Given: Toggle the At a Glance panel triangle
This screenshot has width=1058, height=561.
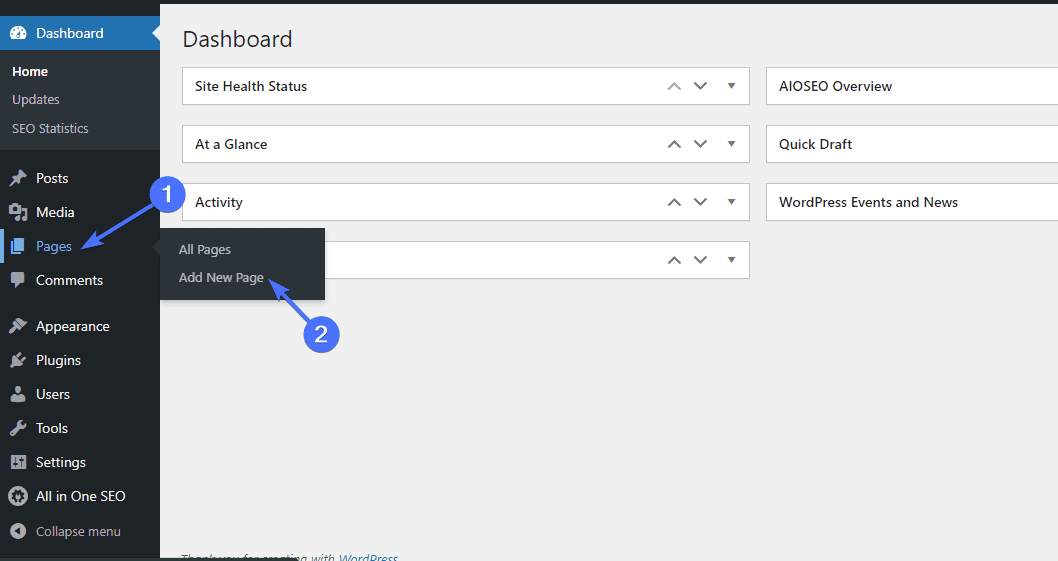Looking at the screenshot, I should click(x=731, y=144).
